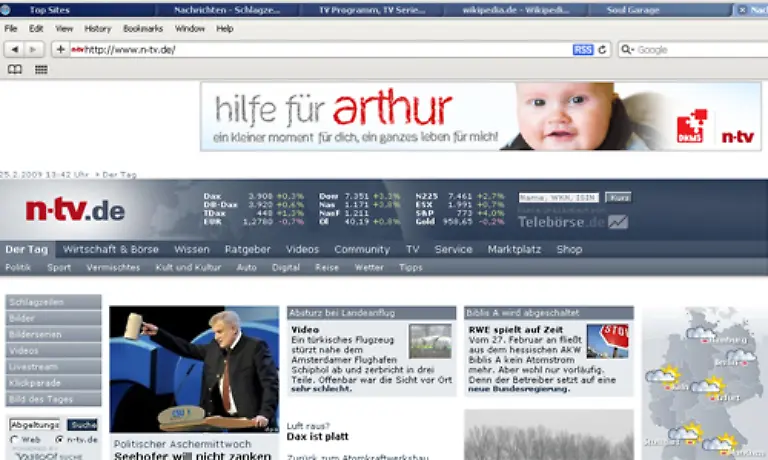This screenshot has height=460, width=768.
Task: Click the Name, WKN, ISIN stock search field
Action: [558, 197]
